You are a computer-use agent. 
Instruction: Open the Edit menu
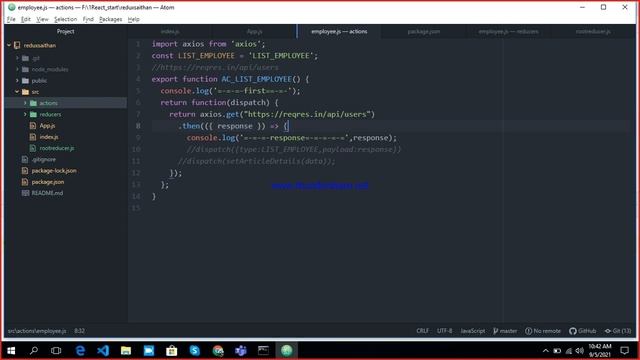[26, 19]
